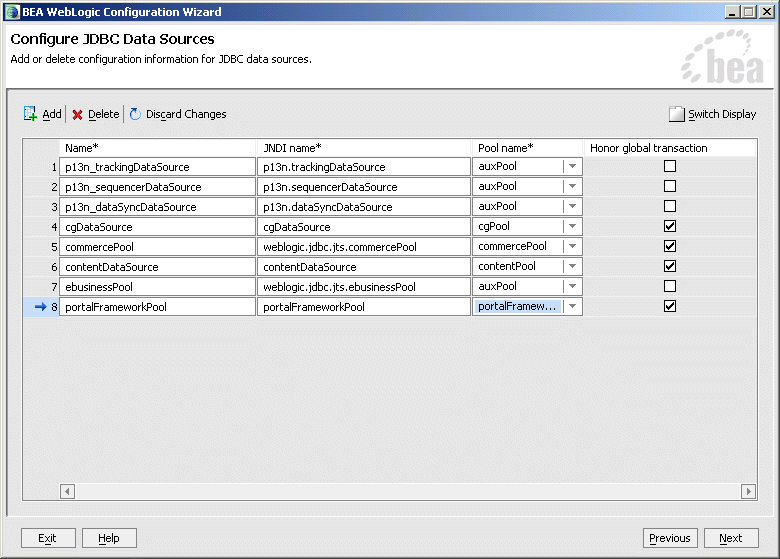Edit JNDI name weblogic.jdbc.jts.ebusinessPool
780x559 pixels.
click(364, 286)
